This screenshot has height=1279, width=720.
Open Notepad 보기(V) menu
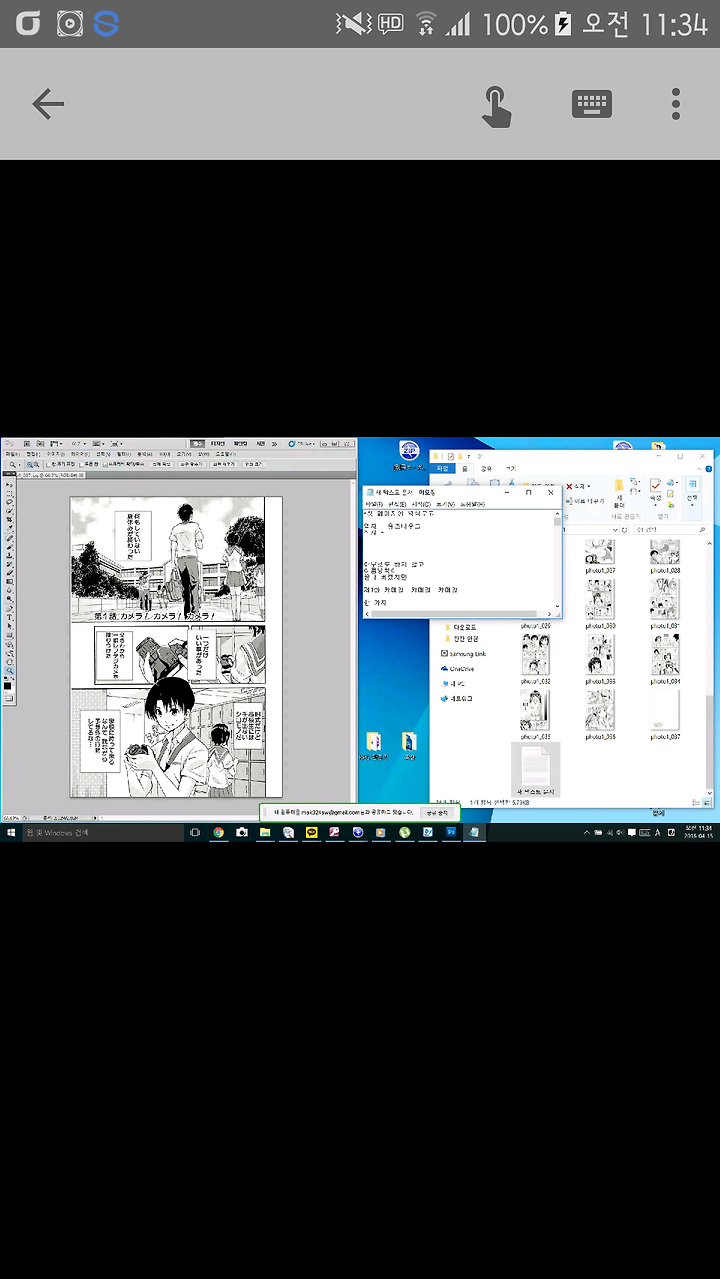(445, 503)
